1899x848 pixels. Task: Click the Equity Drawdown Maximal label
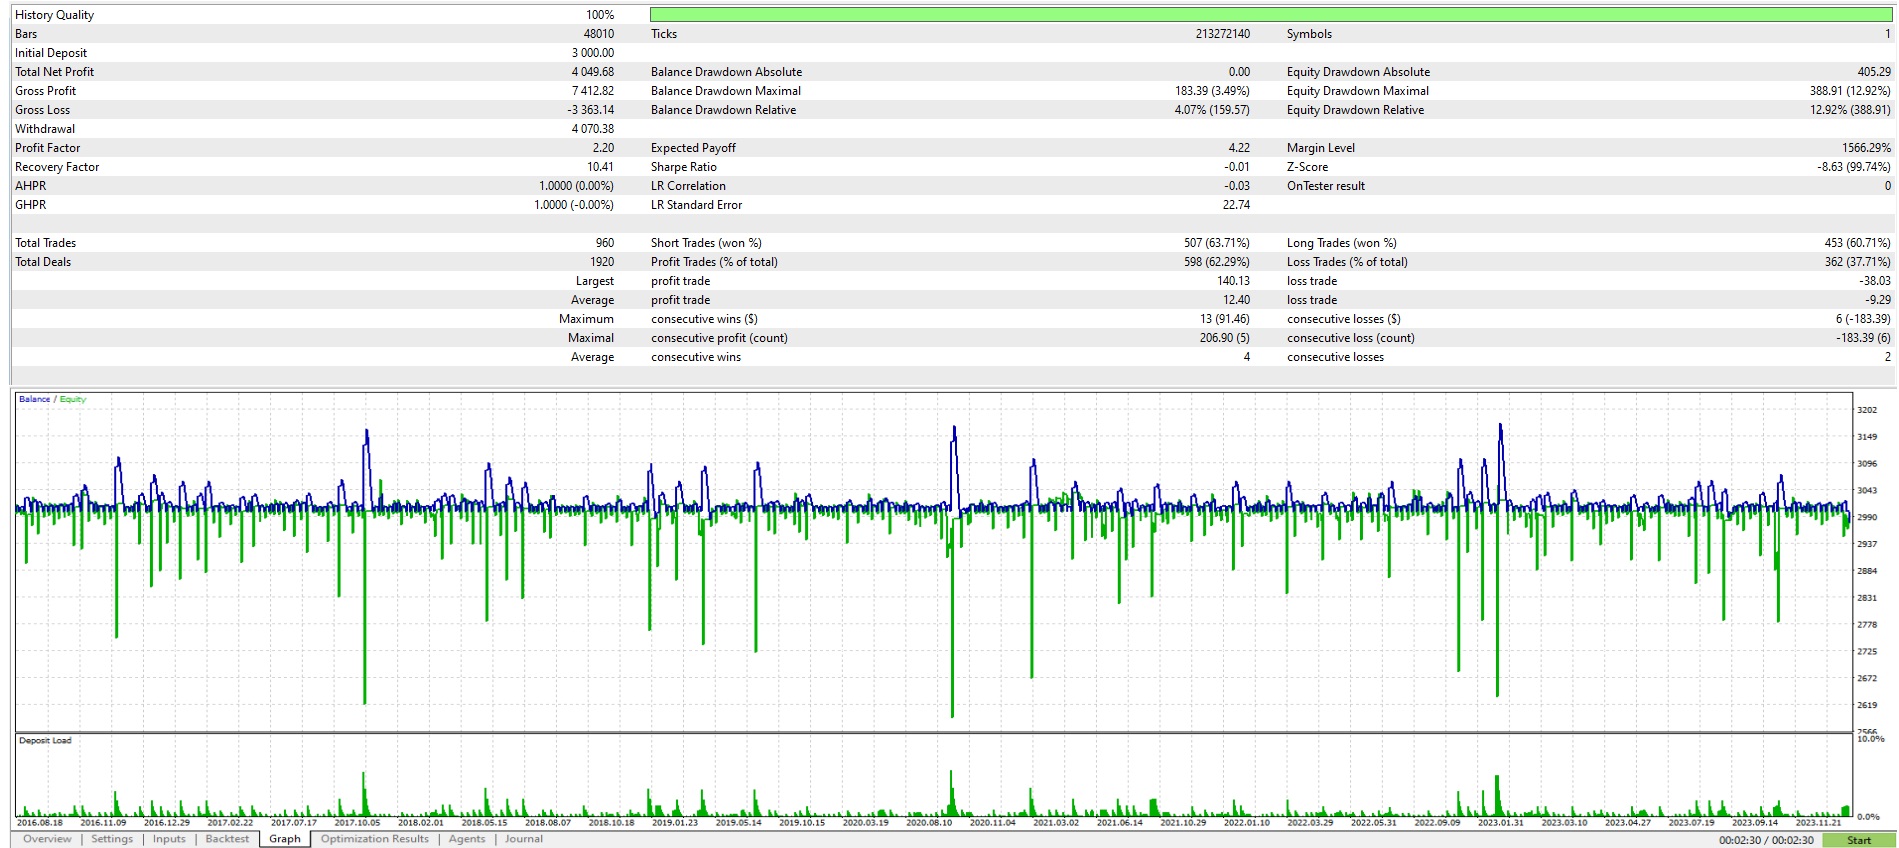pos(1357,91)
